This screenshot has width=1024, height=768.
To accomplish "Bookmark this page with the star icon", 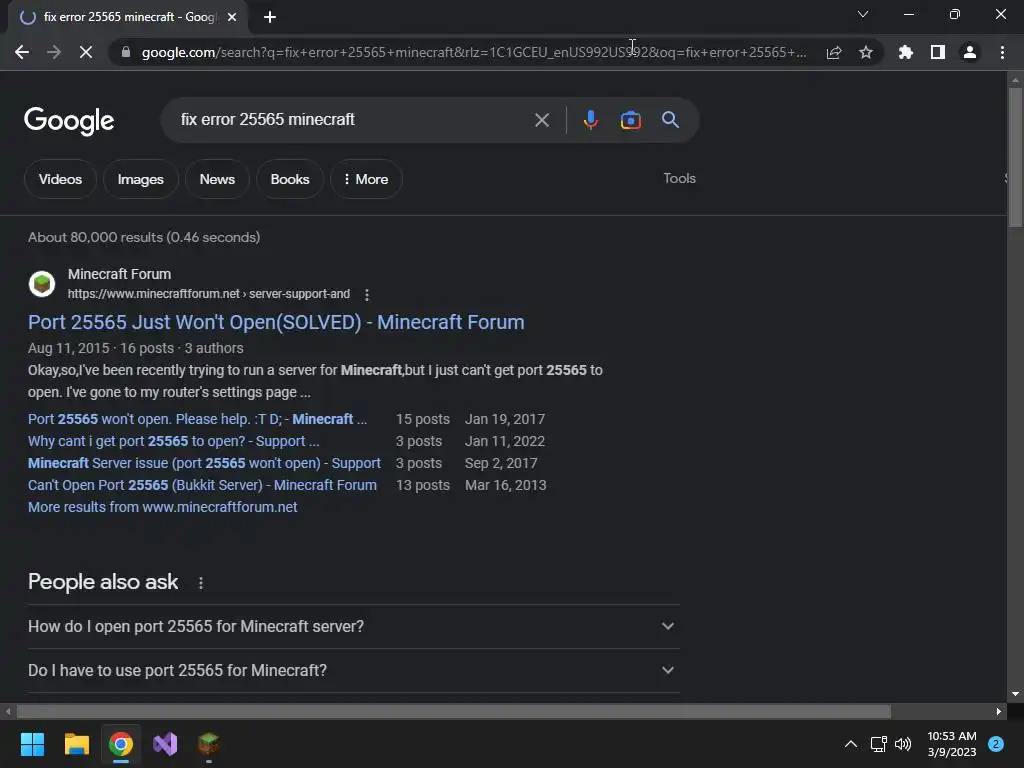I will [866, 52].
